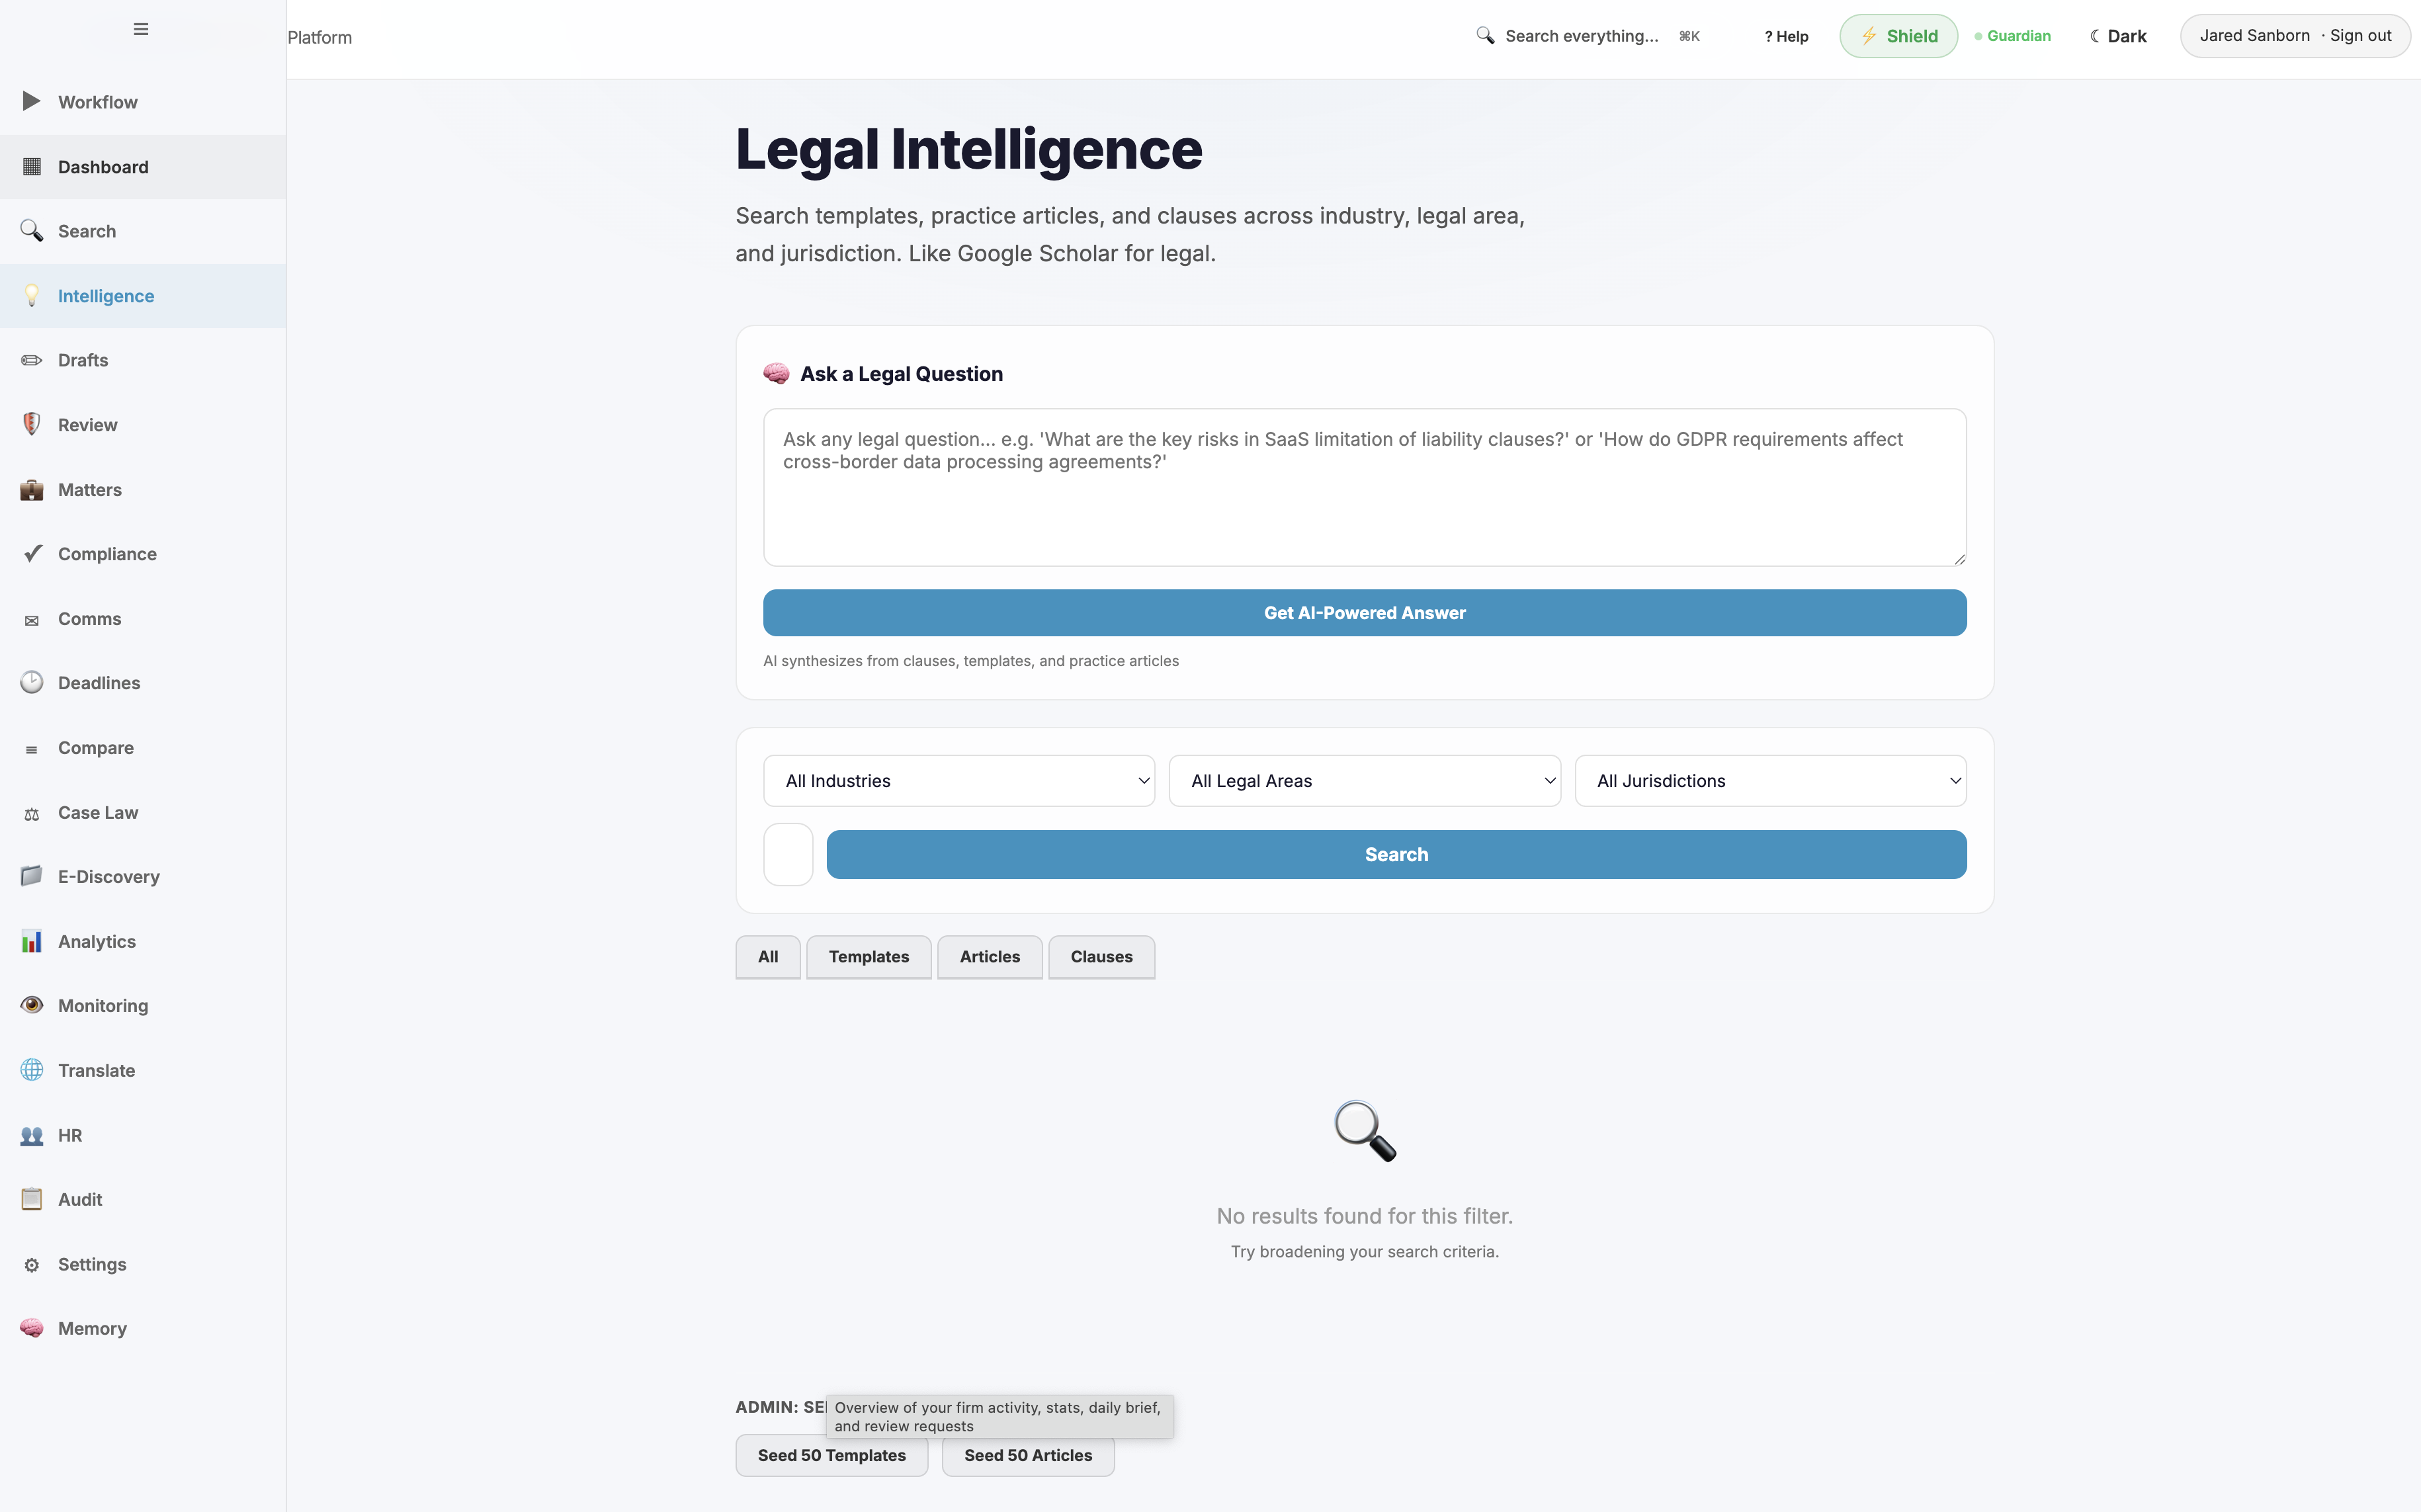Viewport: 2421px width, 1512px height.
Task: Click Seed 50 Articles button
Action: pyautogui.click(x=1028, y=1456)
